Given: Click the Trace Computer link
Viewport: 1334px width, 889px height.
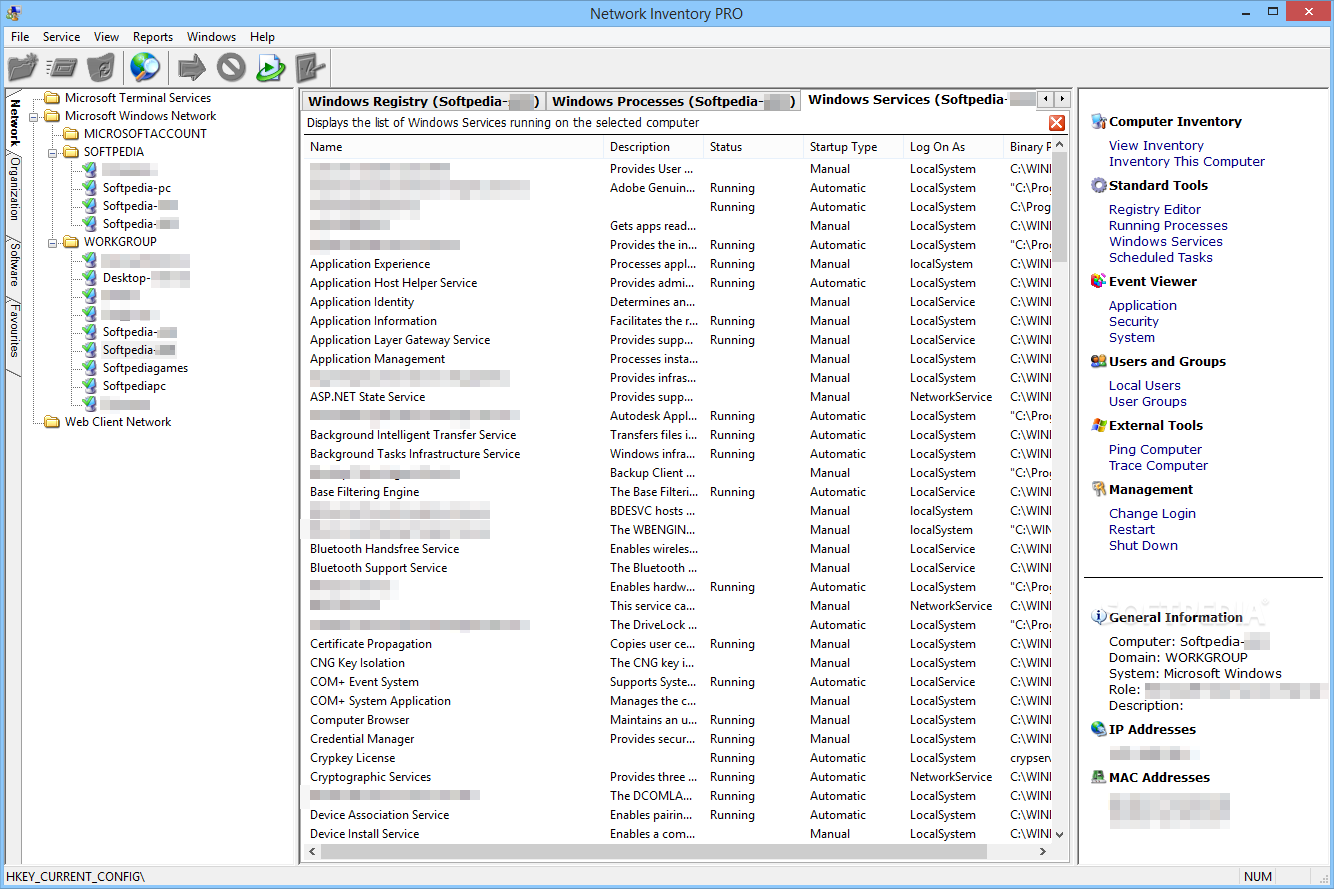Looking at the screenshot, I should 1158,465.
